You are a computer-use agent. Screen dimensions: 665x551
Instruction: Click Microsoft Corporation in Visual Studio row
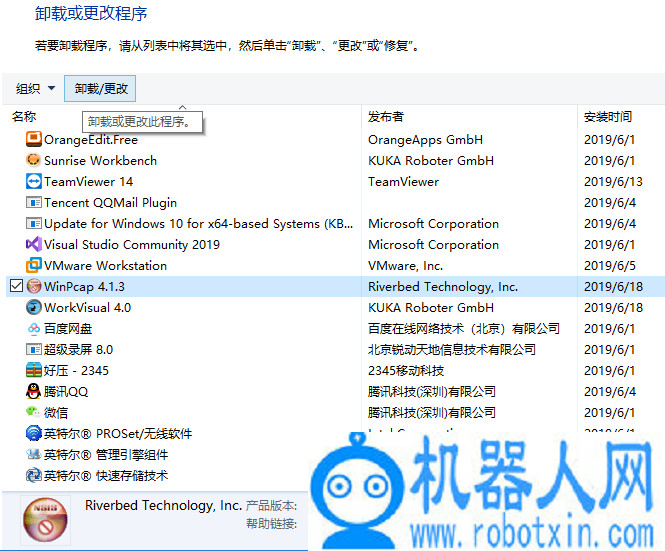(433, 244)
